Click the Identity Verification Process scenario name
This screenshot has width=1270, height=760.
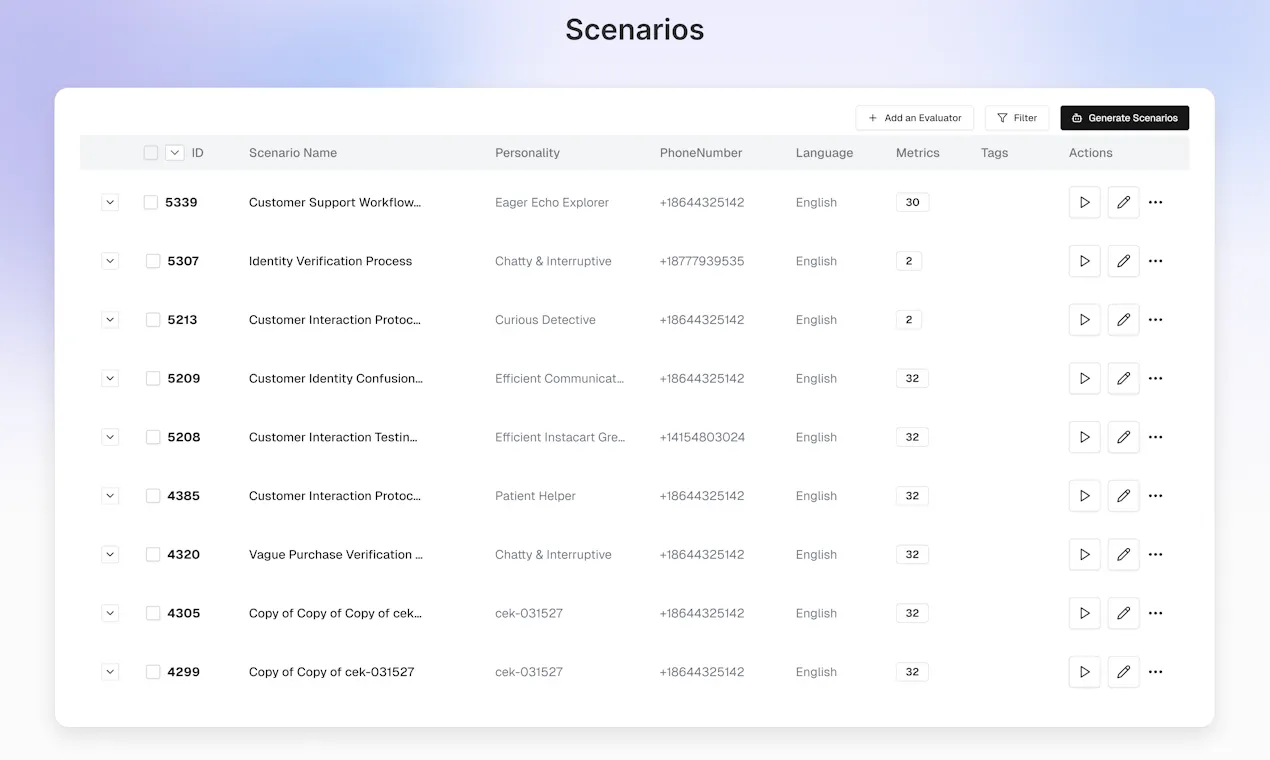click(x=330, y=261)
